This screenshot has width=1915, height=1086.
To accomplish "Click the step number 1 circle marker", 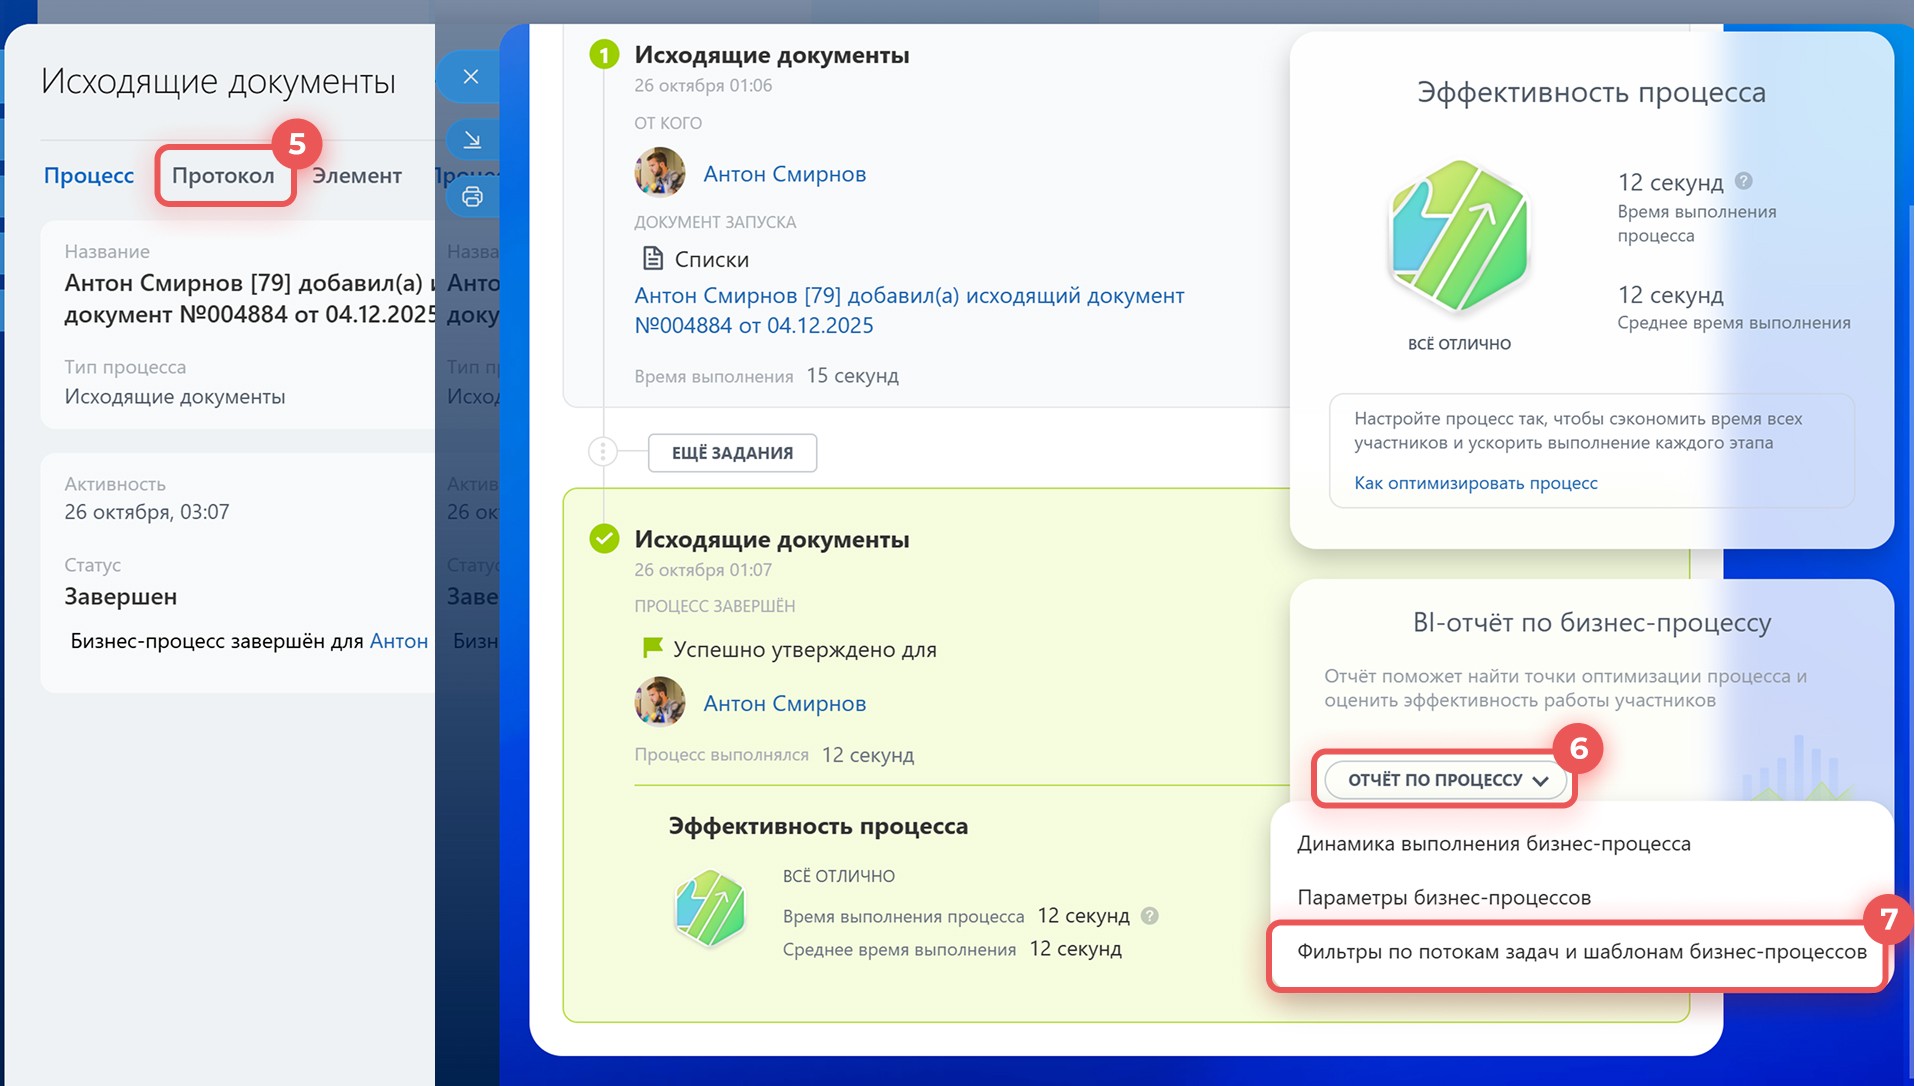I will tap(604, 54).
